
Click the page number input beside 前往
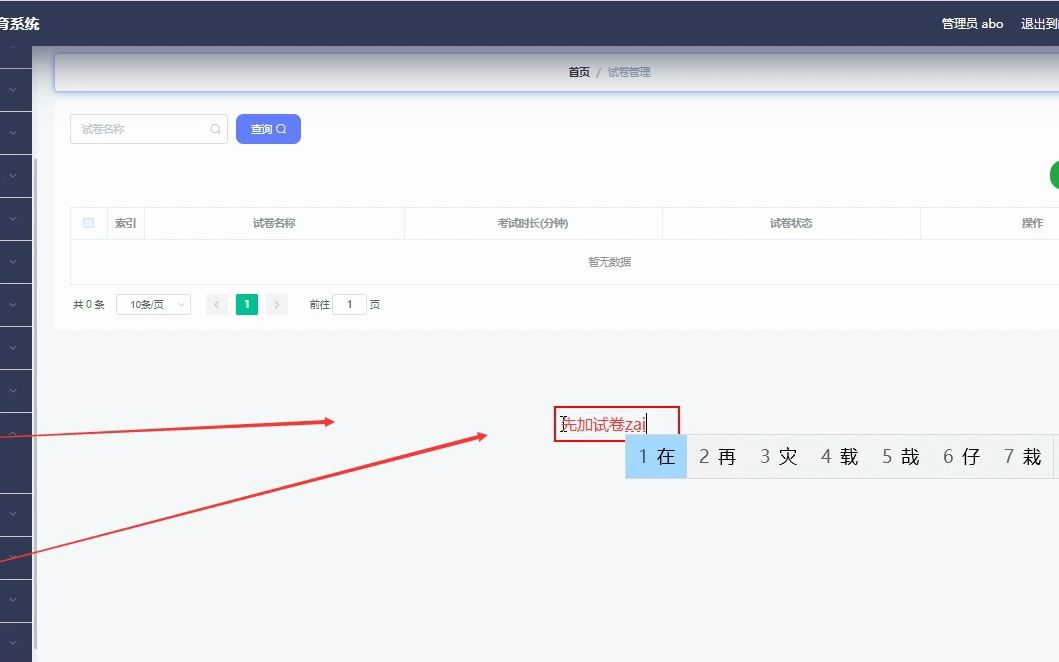349,304
